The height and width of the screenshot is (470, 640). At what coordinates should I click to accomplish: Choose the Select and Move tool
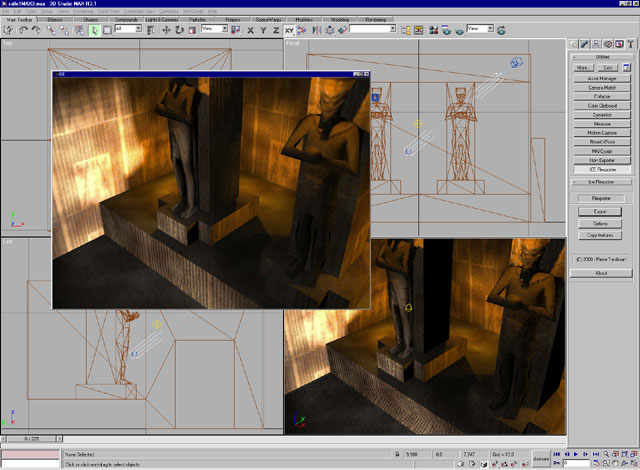pos(166,30)
